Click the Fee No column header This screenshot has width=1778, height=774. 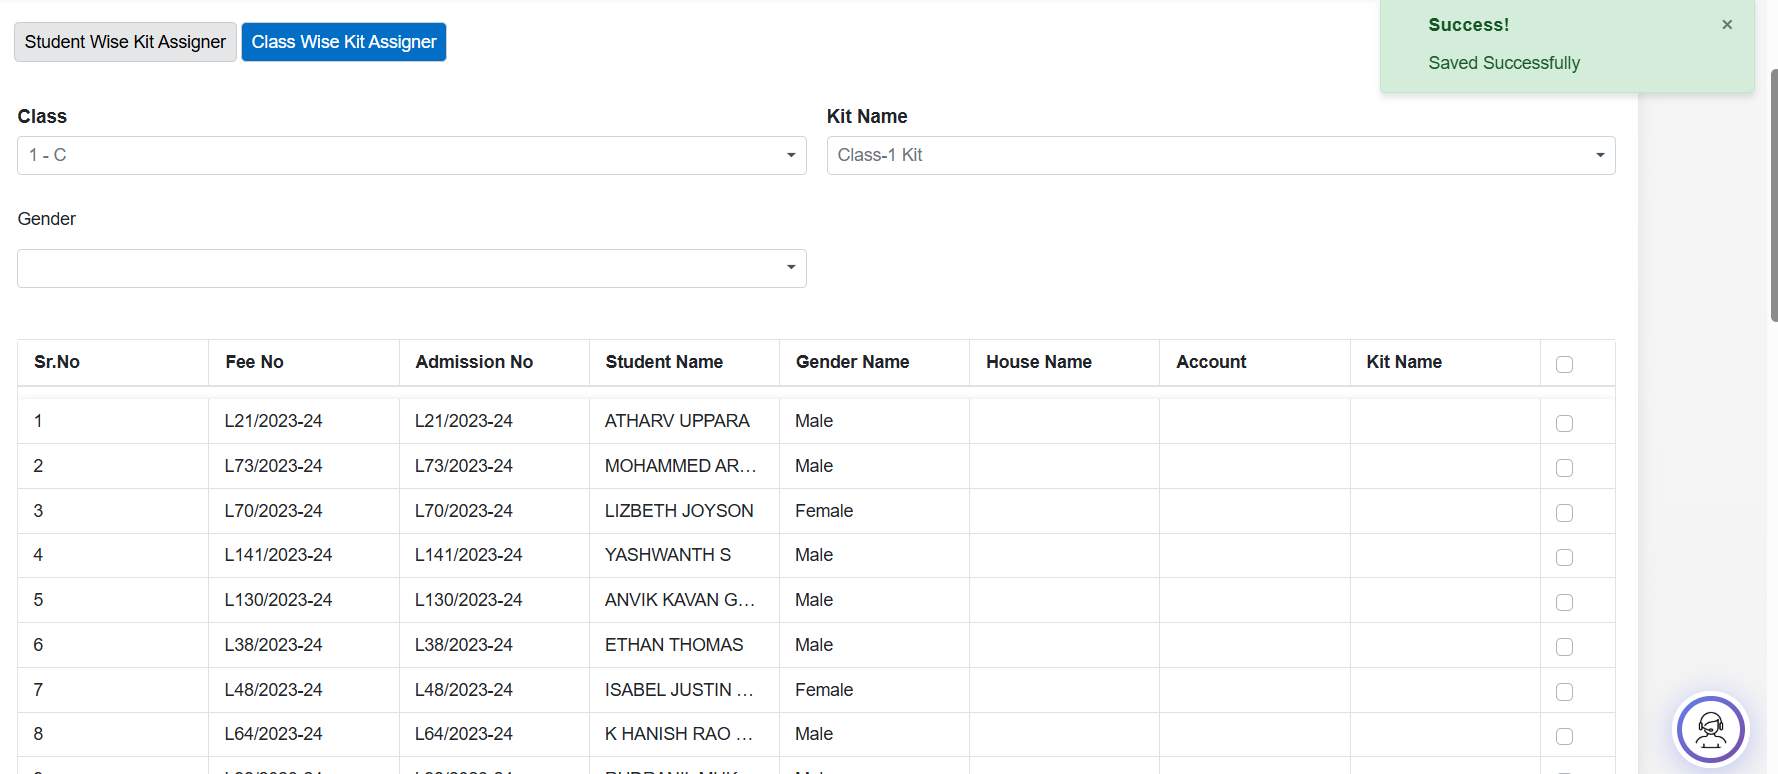[254, 362]
